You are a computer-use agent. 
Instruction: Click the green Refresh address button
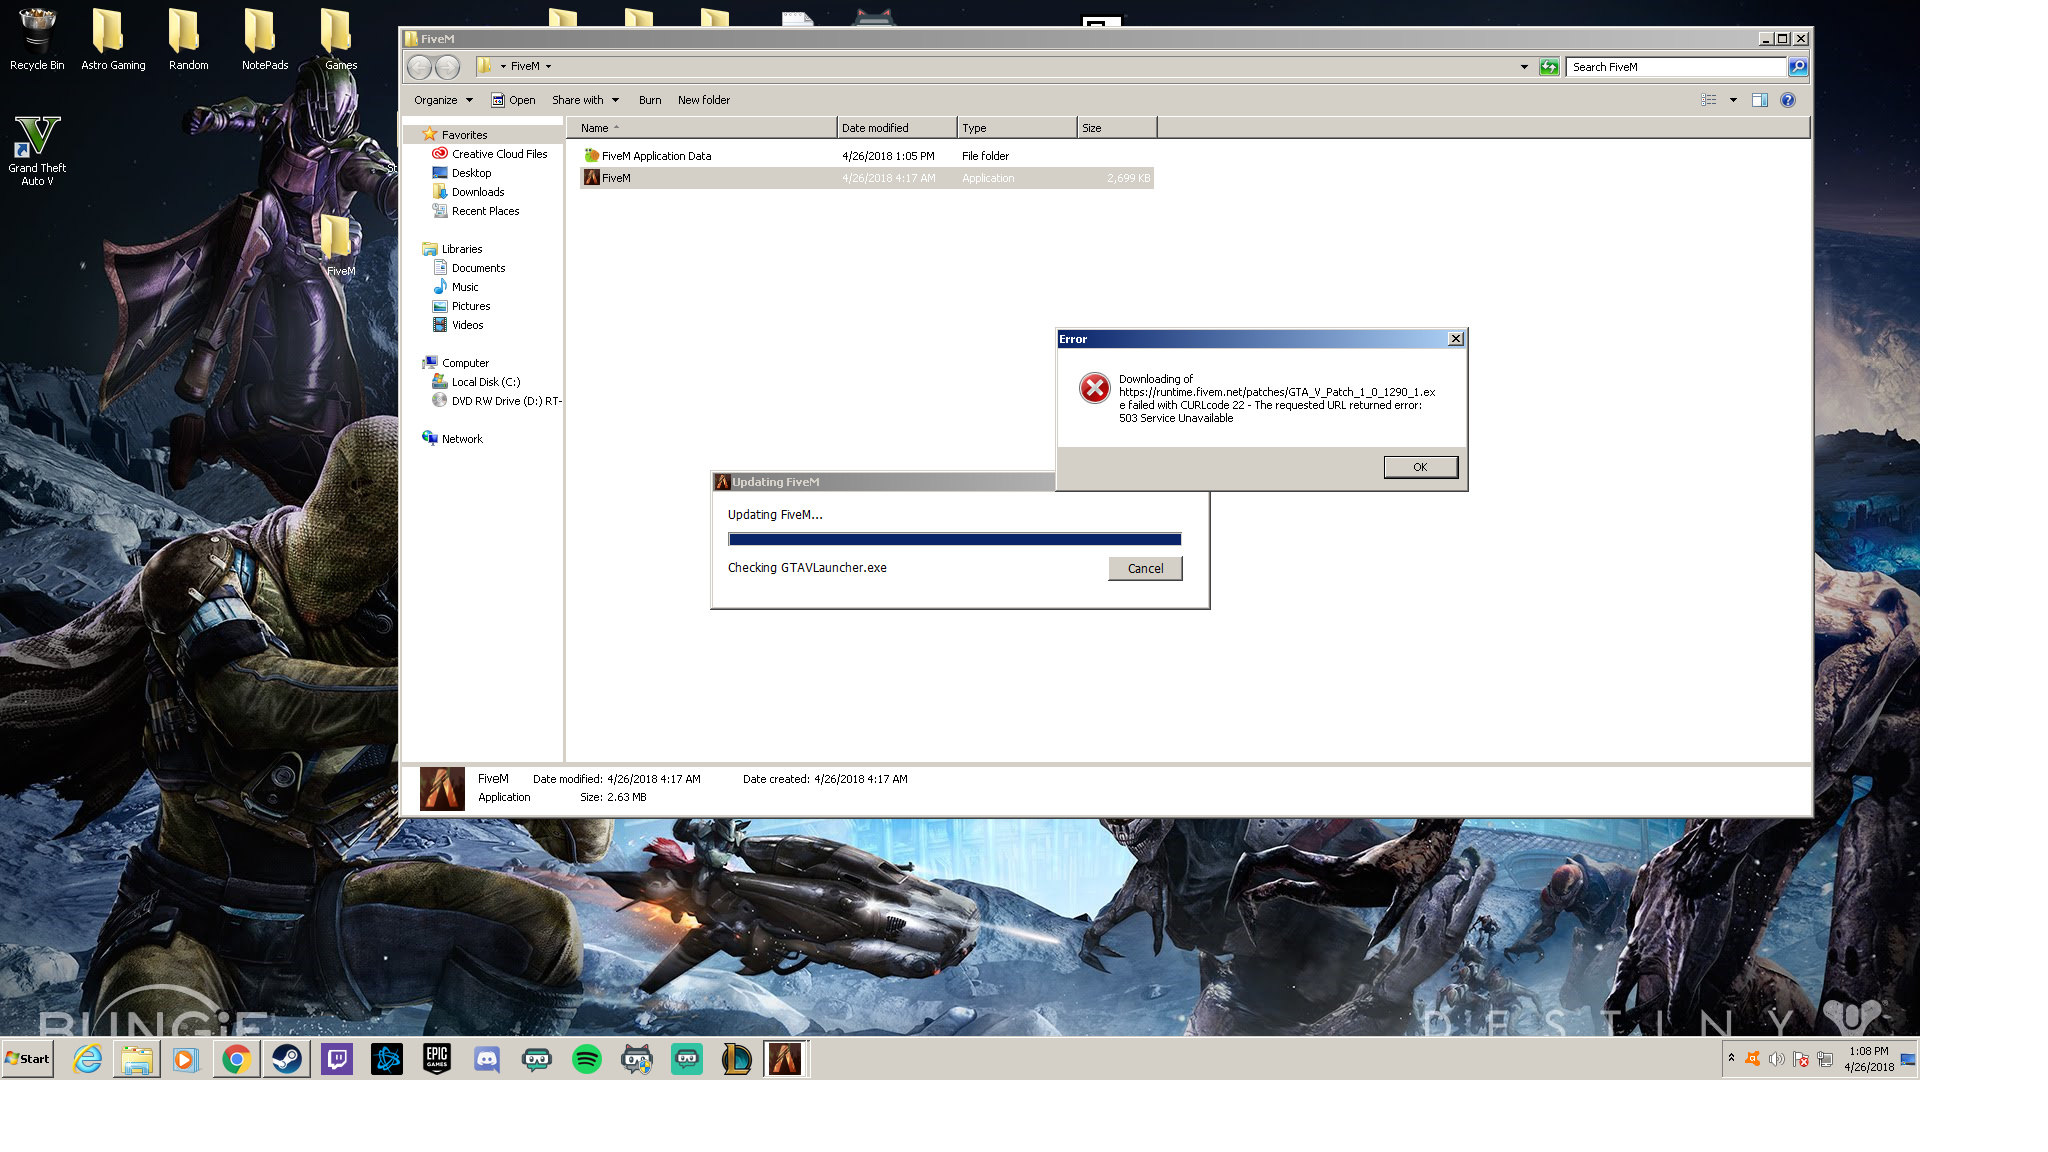coord(1549,67)
